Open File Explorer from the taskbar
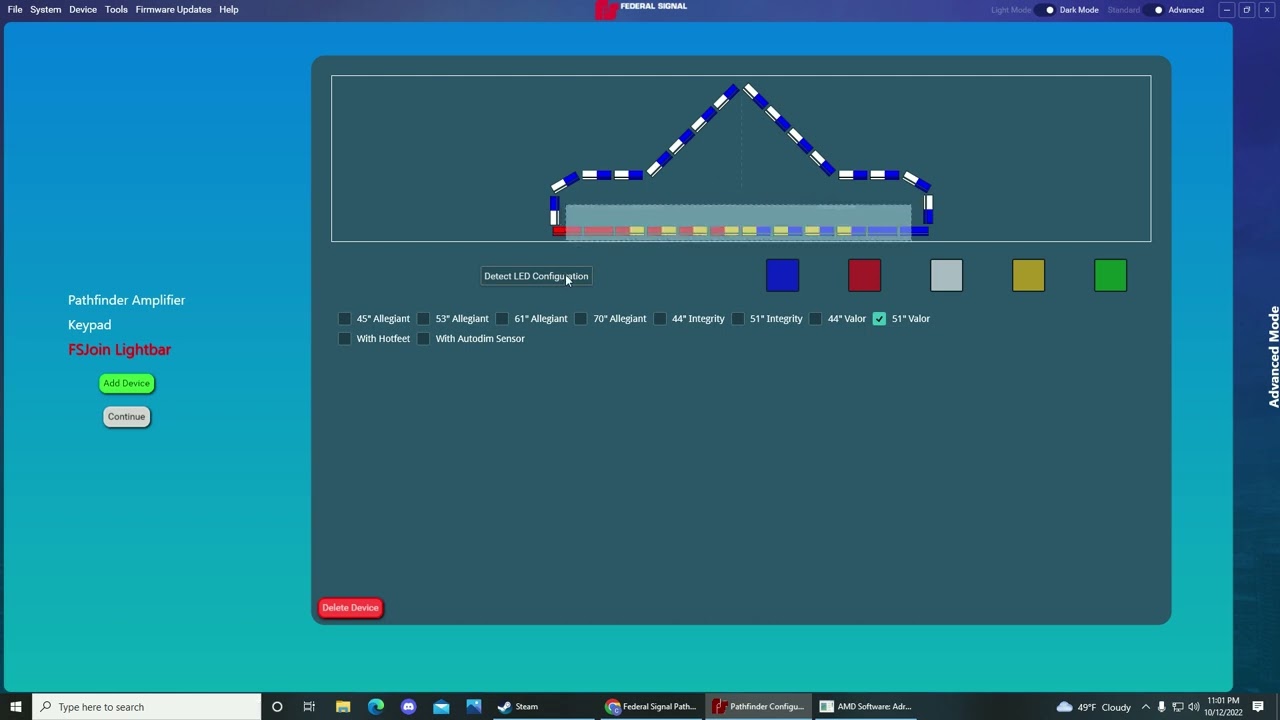The height and width of the screenshot is (720, 1280). [x=342, y=707]
